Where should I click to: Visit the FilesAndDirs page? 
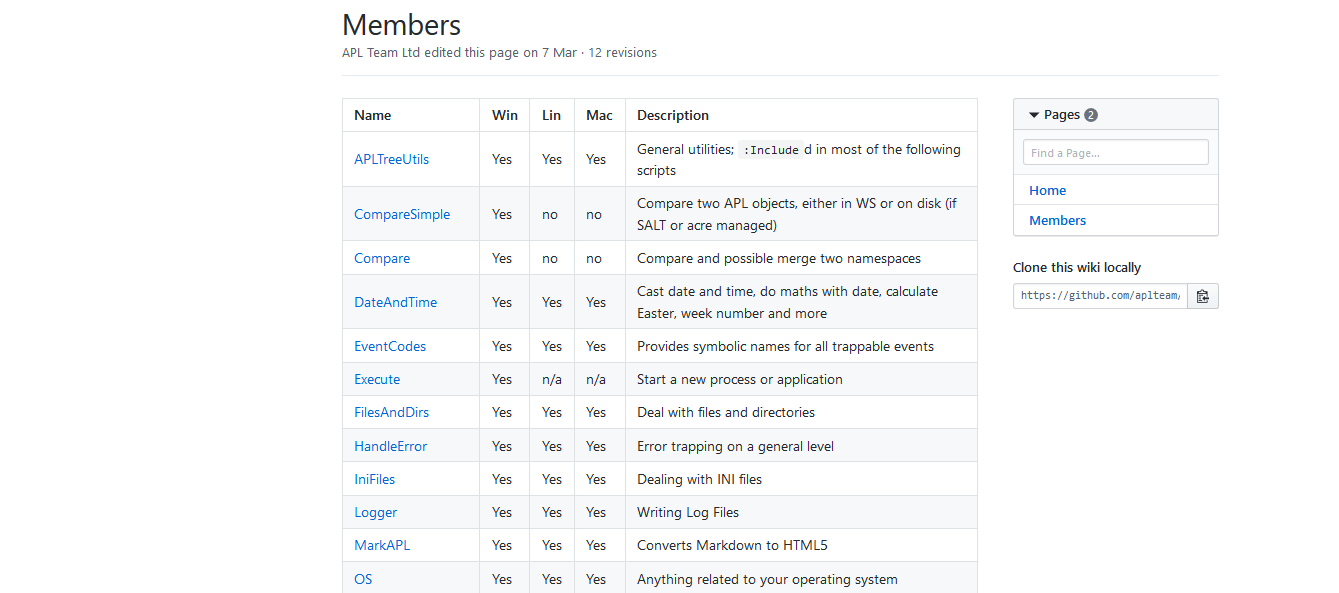pyautogui.click(x=392, y=412)
